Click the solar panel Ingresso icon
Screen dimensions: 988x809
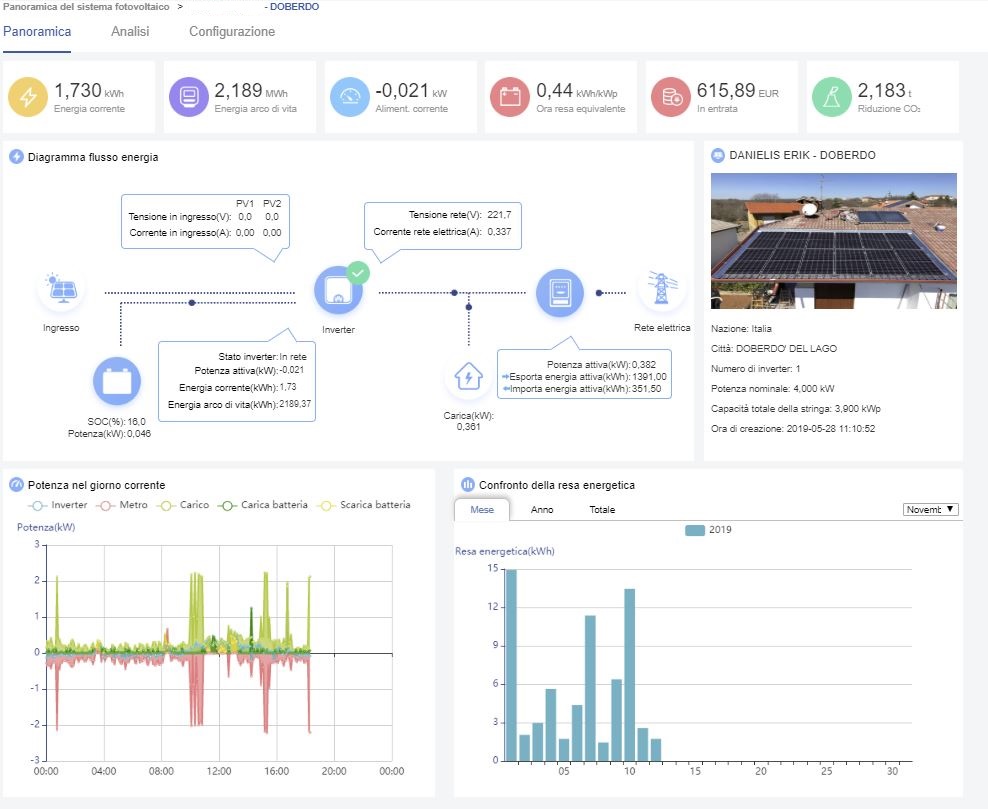[x=61, y=291]
